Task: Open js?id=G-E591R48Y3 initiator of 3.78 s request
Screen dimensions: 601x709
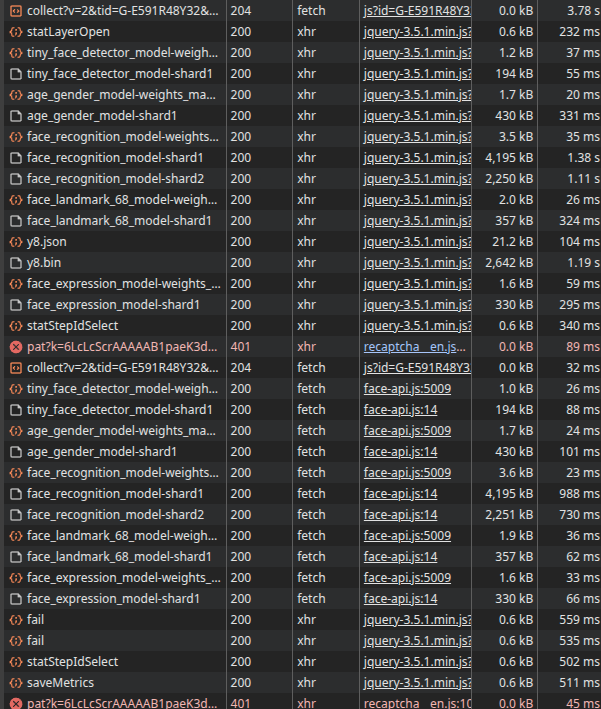Action: click(416, 11)
